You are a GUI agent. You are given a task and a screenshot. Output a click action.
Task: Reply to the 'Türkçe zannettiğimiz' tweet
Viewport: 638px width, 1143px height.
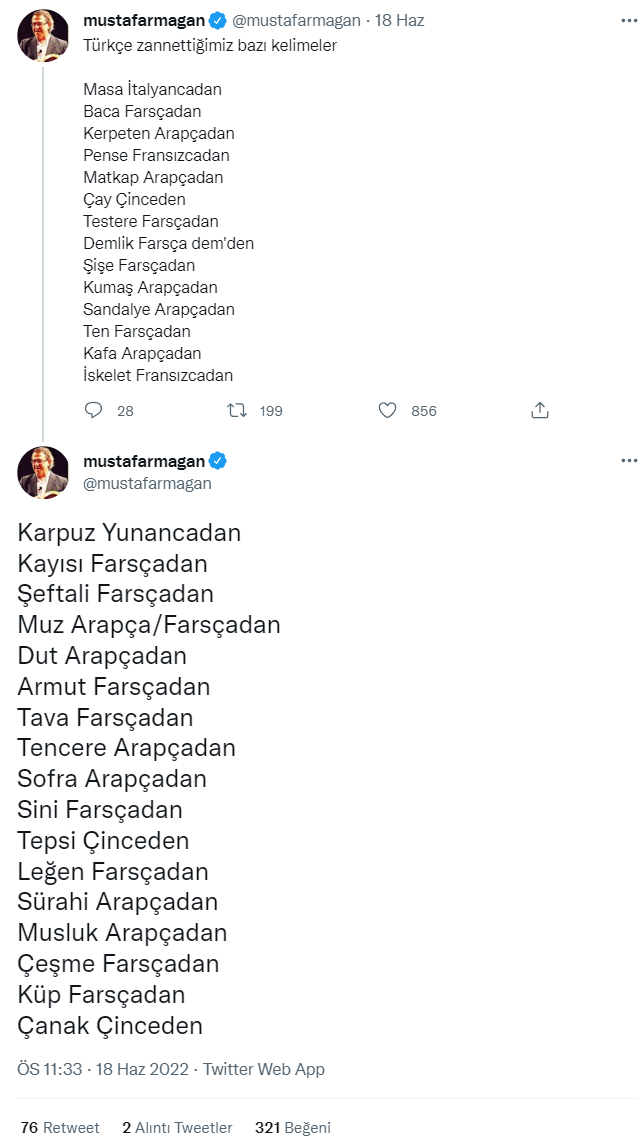(93, 410)
